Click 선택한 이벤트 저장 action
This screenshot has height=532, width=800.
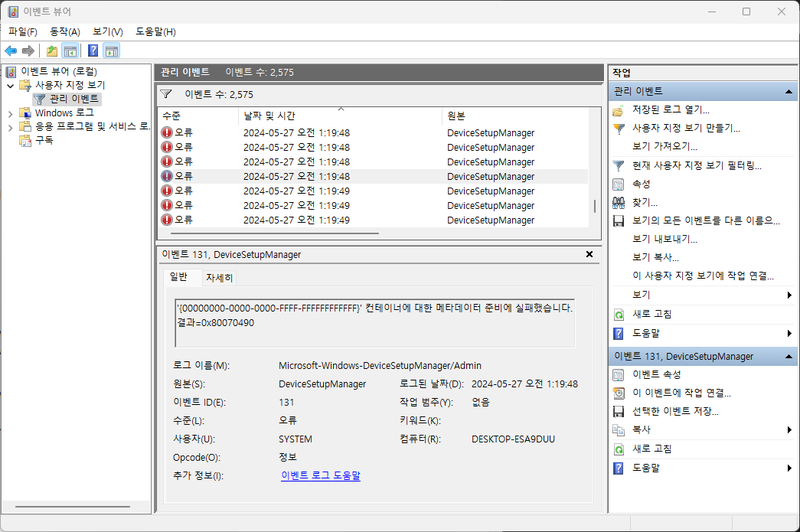point(675,411)
